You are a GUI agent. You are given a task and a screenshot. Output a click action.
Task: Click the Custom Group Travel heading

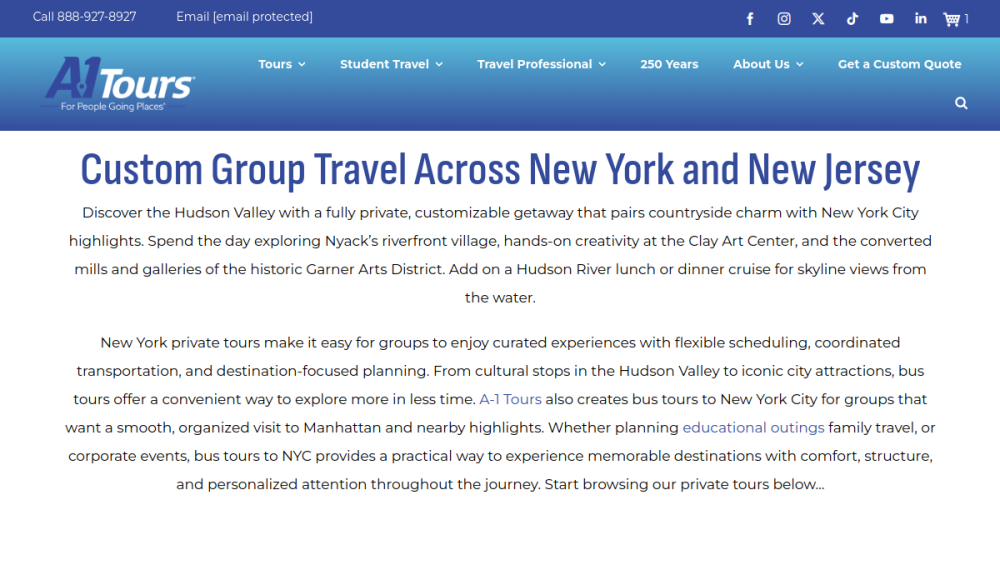500,170
